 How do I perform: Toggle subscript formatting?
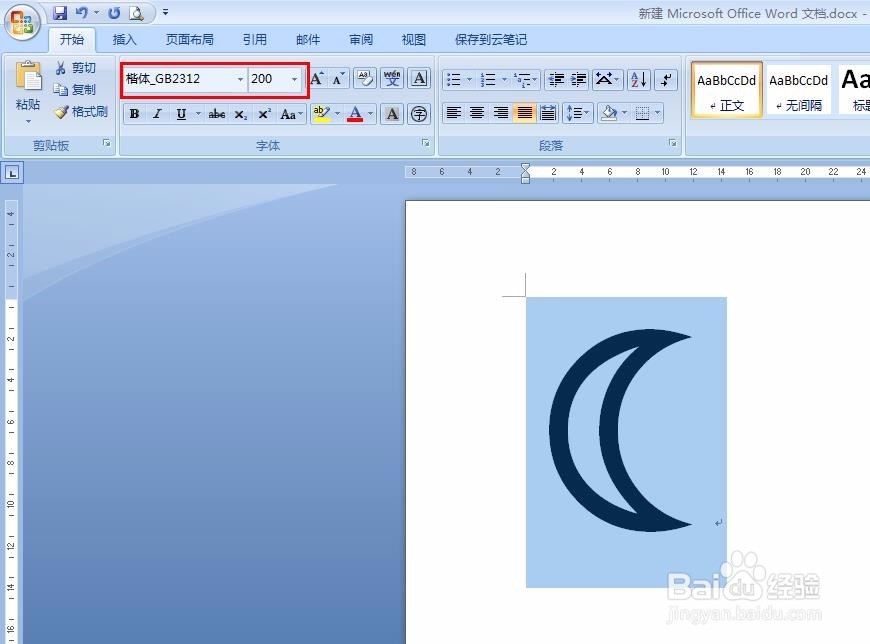(x=240, y=114)
